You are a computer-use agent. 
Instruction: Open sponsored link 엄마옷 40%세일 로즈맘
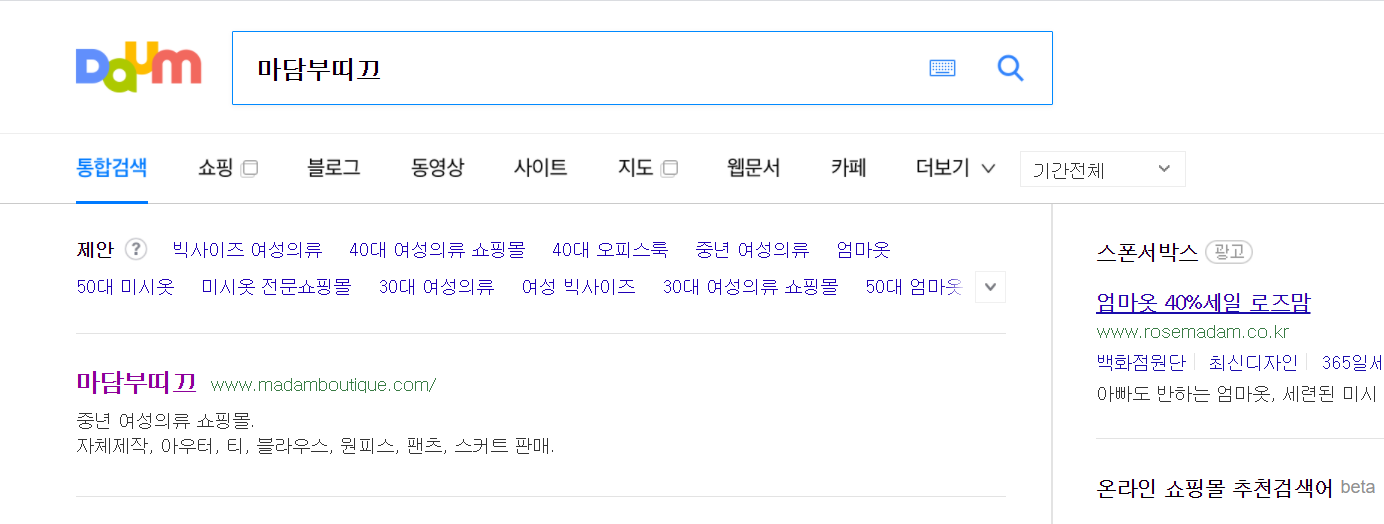(1203, 303)
